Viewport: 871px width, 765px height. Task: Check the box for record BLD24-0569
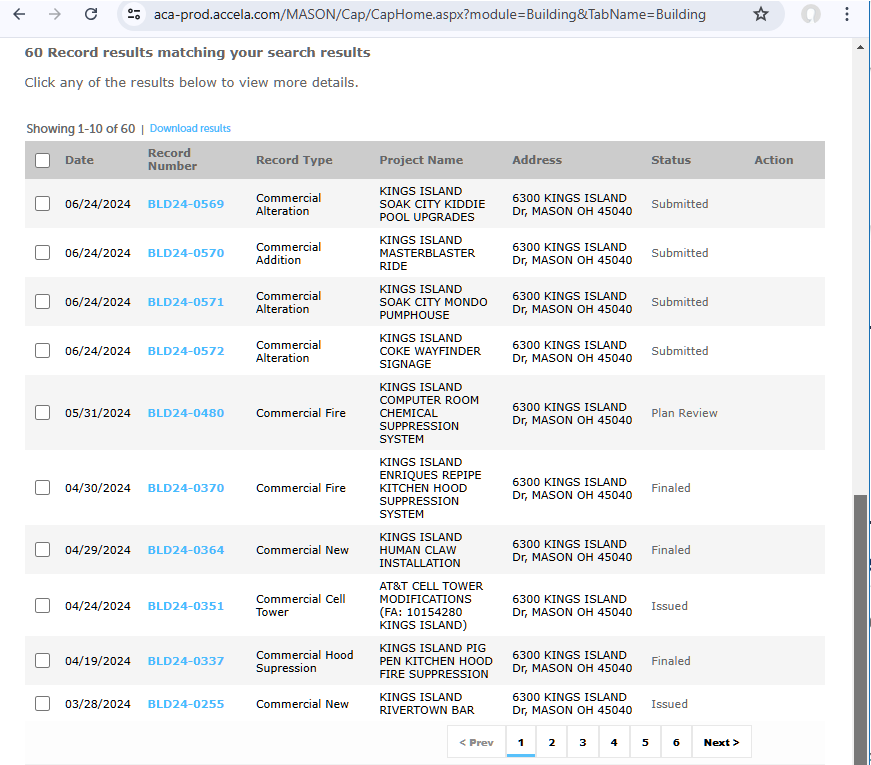pyautogui.click(x=42, y=204)
